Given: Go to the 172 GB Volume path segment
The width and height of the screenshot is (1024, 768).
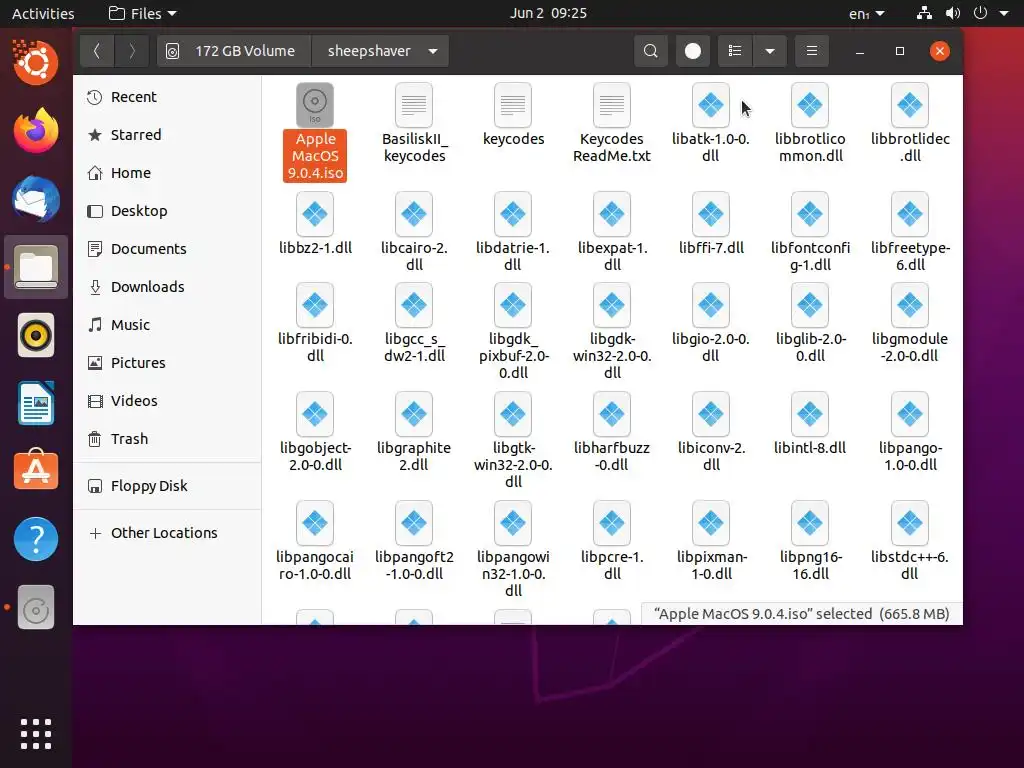Looking at the screenshot, I should pyautogui.click(x=234, y=51).
